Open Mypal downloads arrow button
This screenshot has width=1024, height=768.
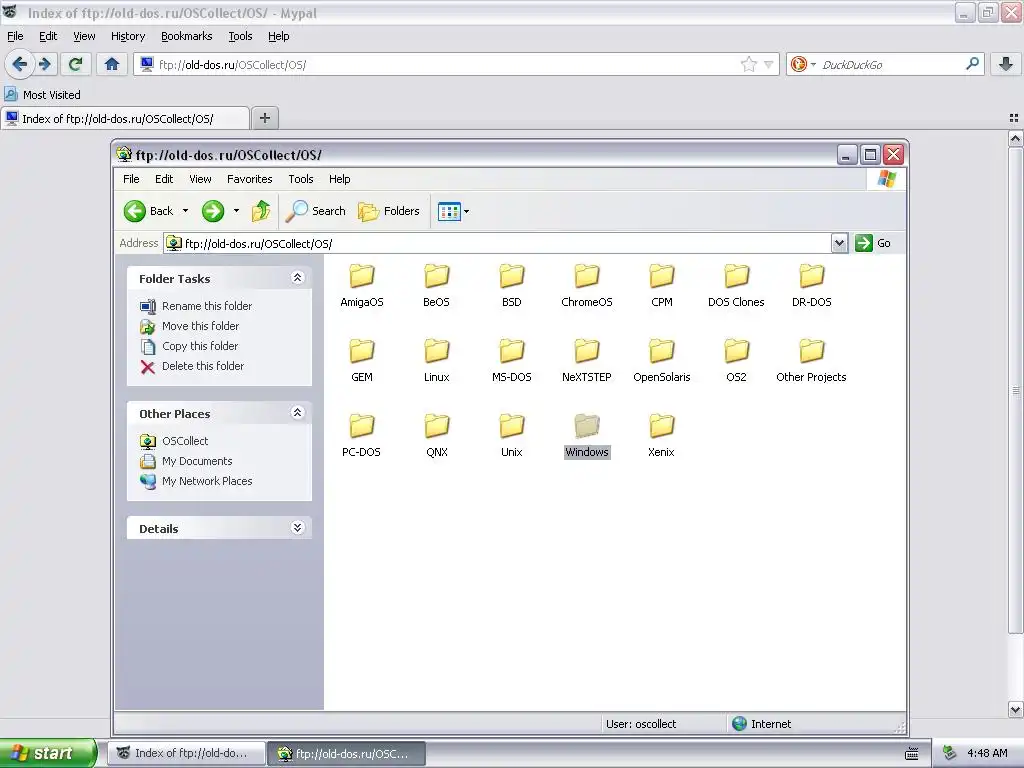1006,64
